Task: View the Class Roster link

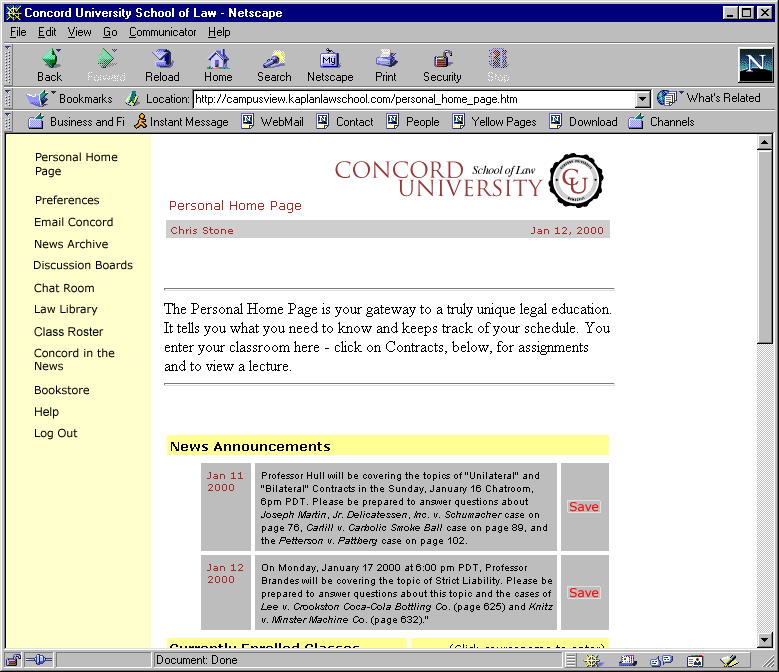Action: pyautogui.click(x=69, y=331)
